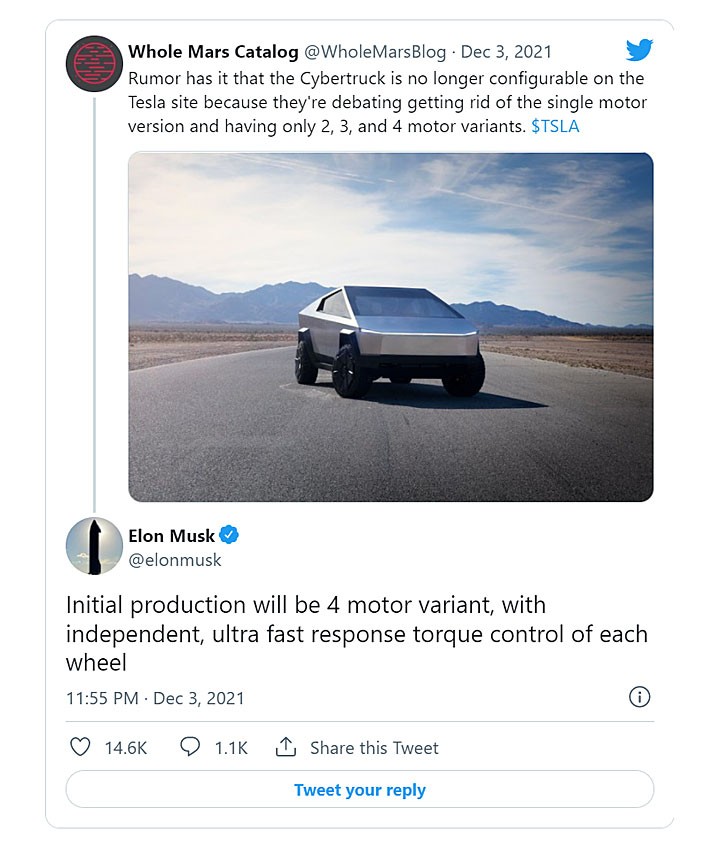Open the tweet info circle icon
The width and height of the screenshot is (720, 848).
[639, 697]
